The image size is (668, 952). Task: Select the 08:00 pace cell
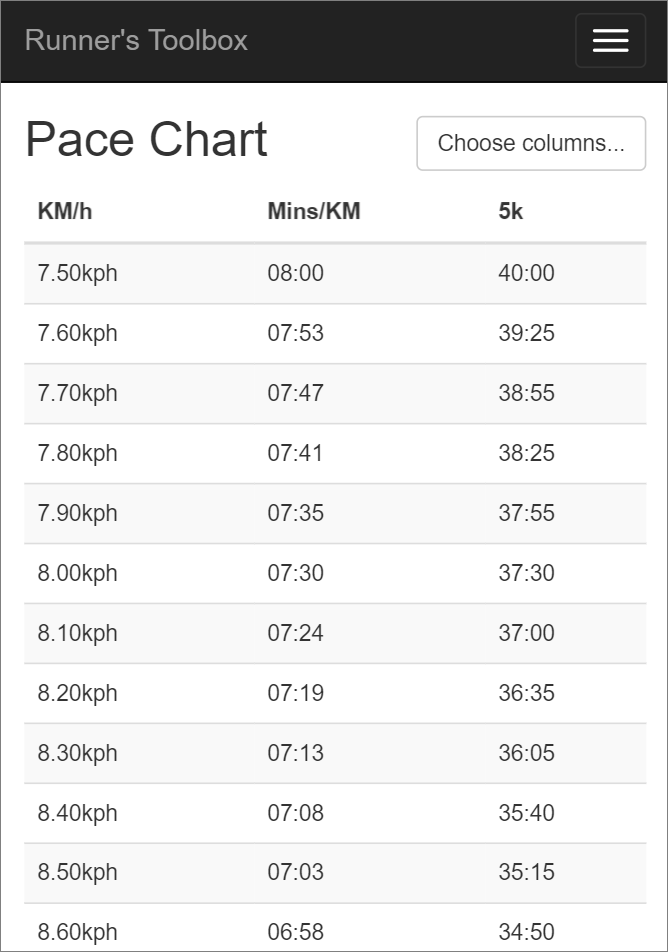click(x=296, y=273)
